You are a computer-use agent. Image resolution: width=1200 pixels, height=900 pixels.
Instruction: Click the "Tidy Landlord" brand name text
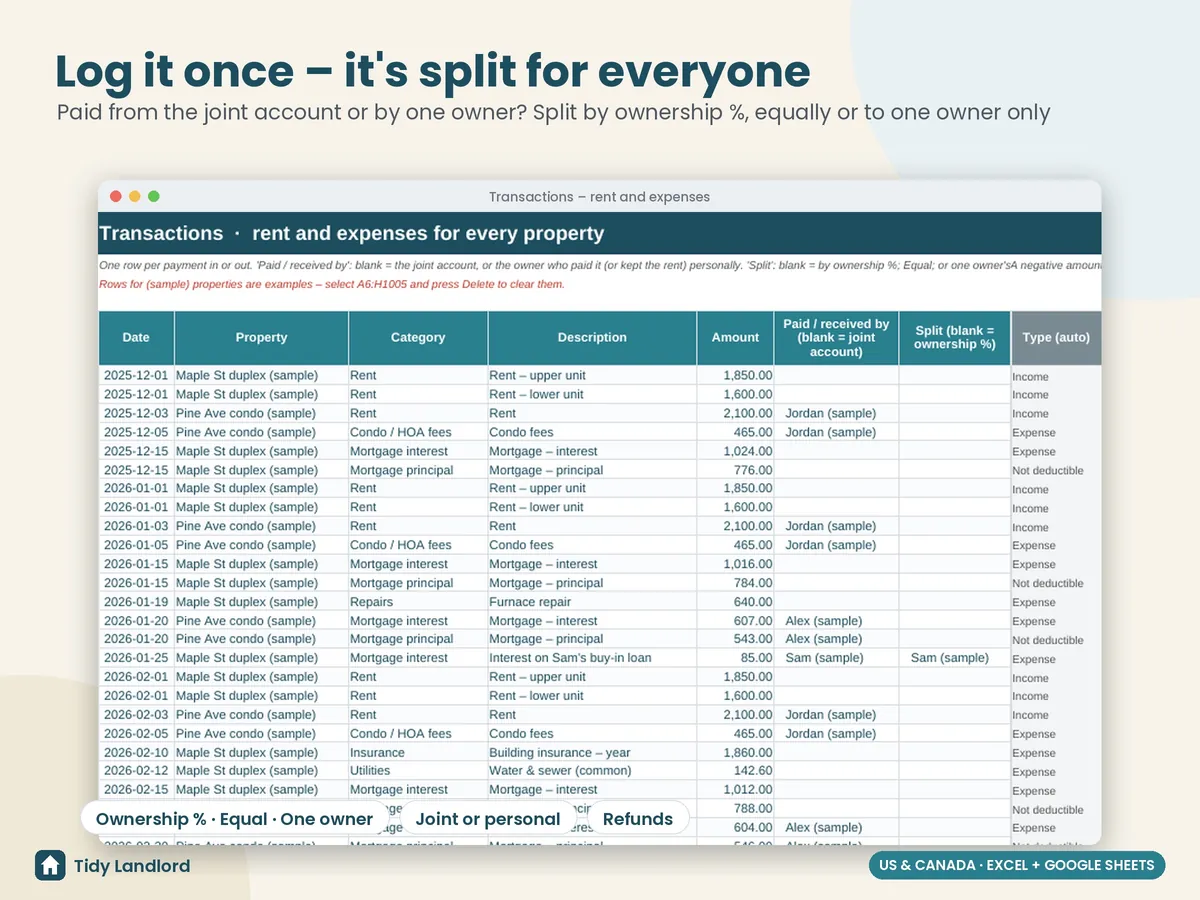[x=132, y=866]
